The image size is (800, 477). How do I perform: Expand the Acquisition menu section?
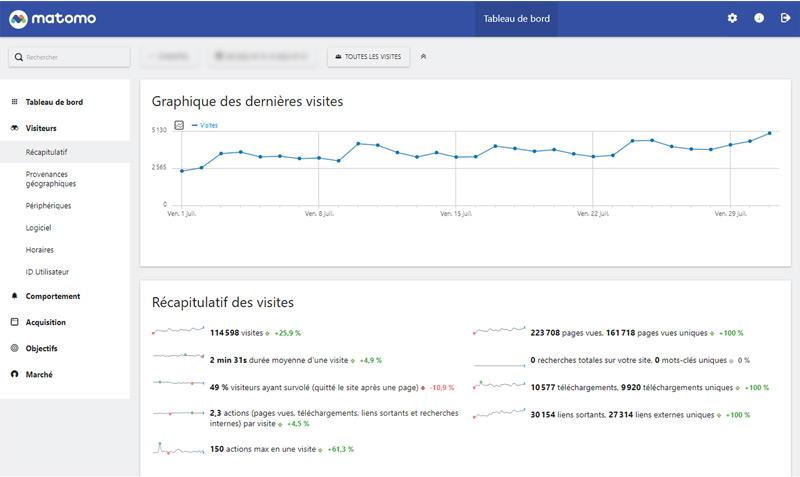coord(46,322)
